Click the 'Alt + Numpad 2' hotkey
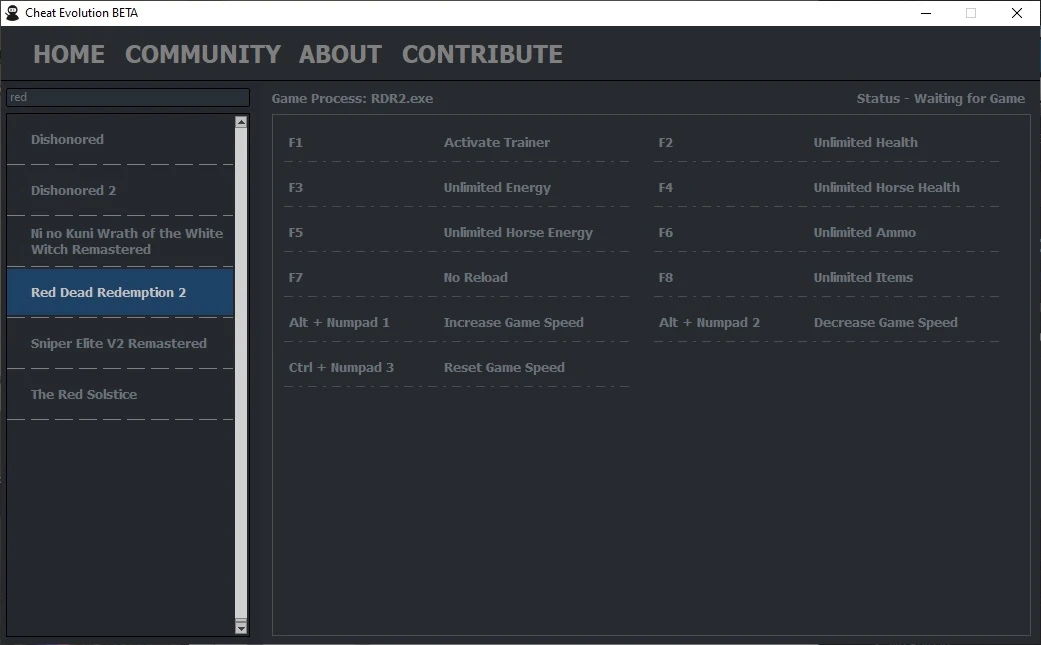Viewport: 1041px width, 645px height. (709, 322)
